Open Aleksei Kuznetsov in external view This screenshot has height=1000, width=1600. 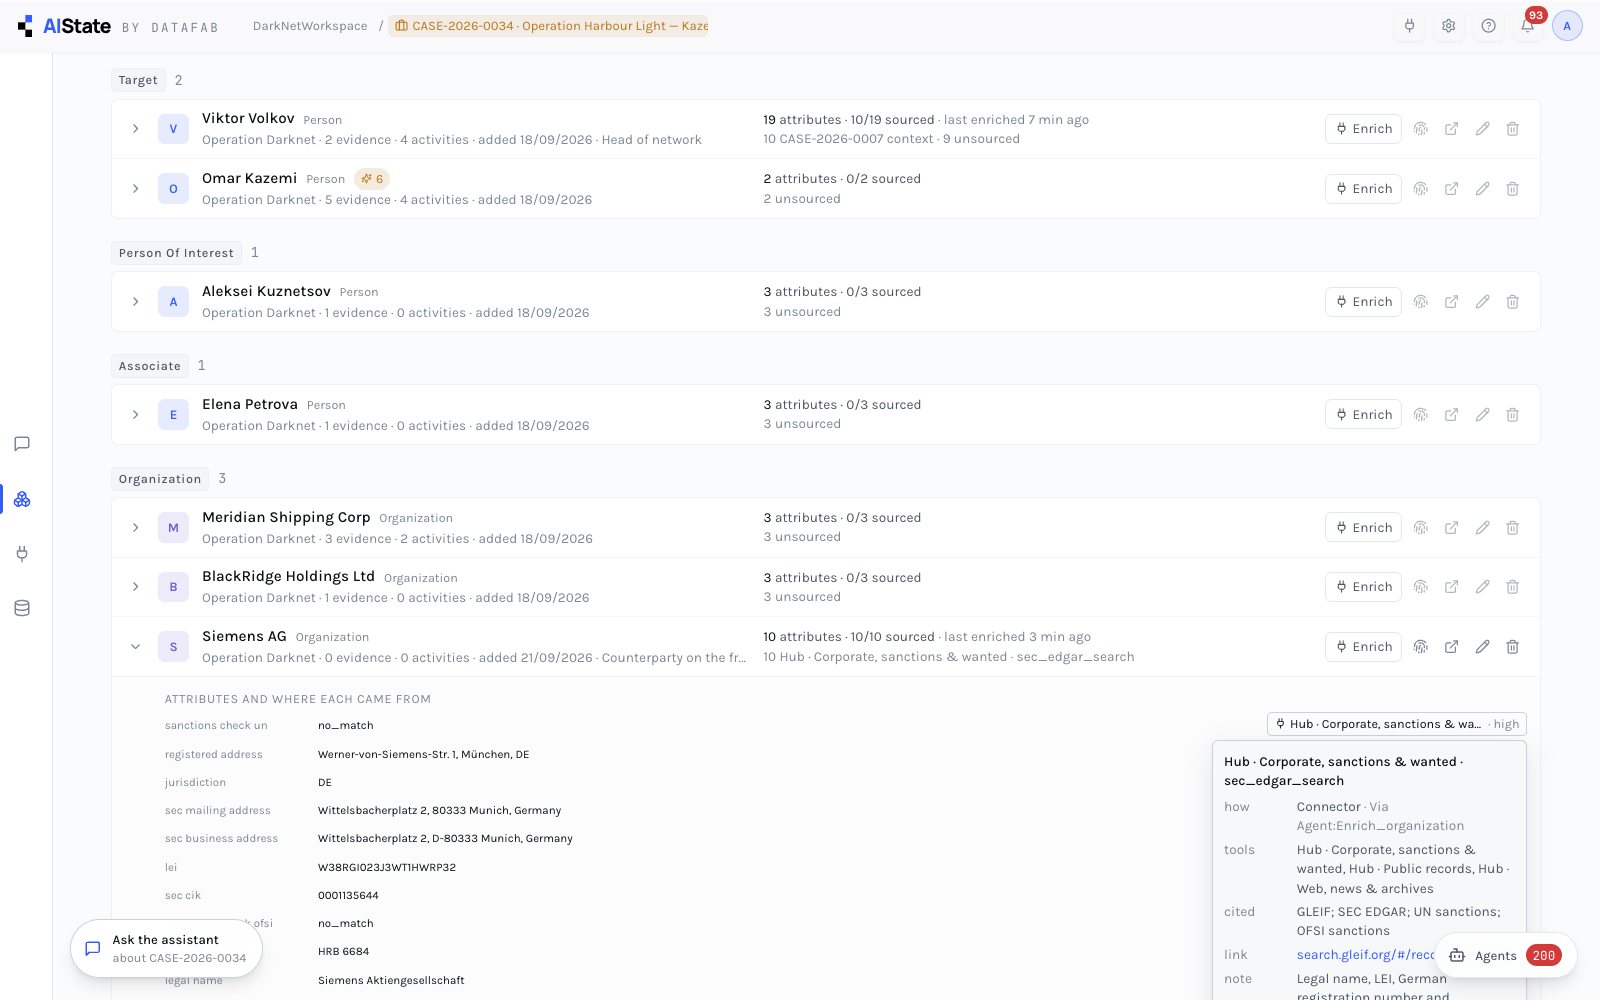tap(1451, 302)
